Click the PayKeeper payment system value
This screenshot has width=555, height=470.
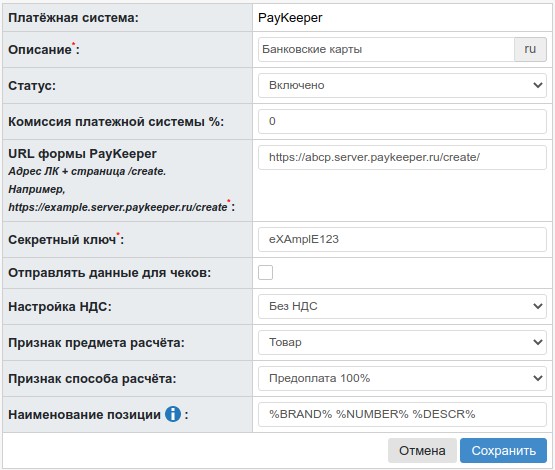(290, 18)
